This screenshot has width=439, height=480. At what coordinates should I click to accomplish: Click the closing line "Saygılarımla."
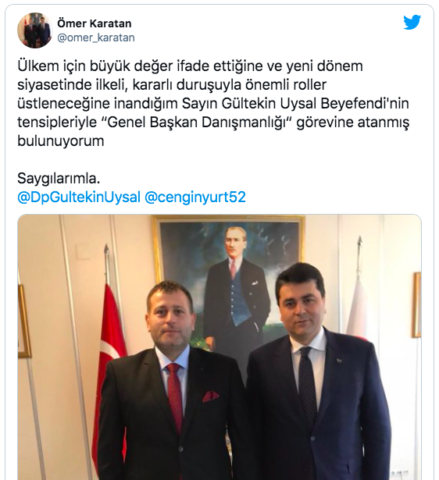pyautogui.click(x=59, y=179)
